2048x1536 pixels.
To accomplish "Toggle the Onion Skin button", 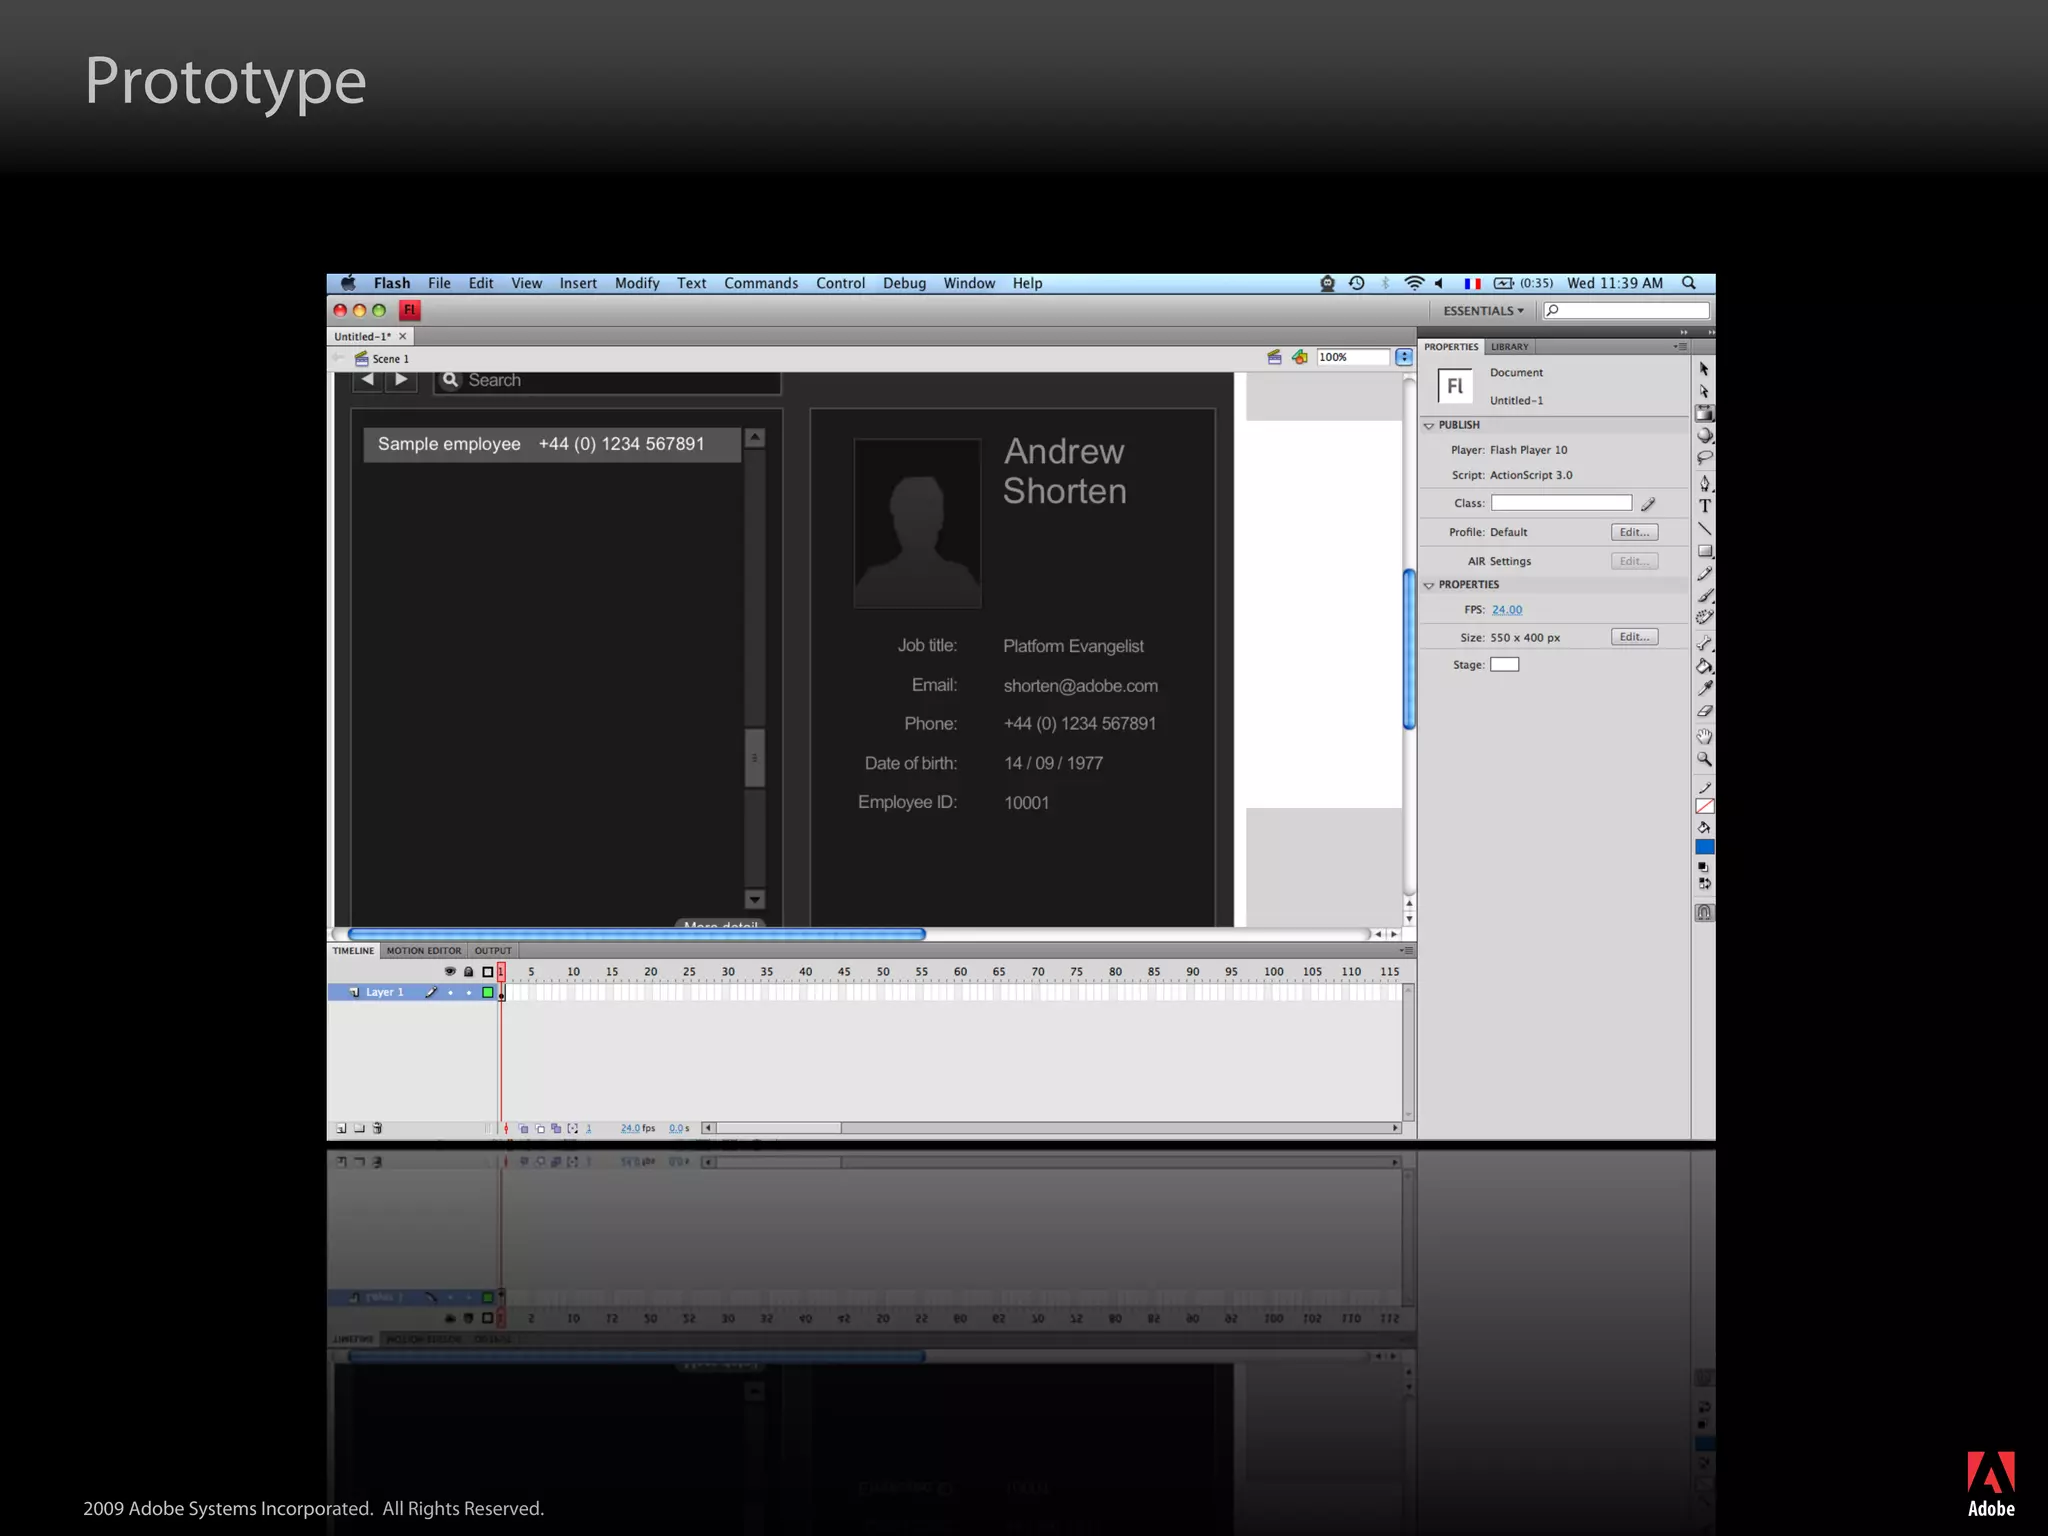I will click(x=523, y=1129).
